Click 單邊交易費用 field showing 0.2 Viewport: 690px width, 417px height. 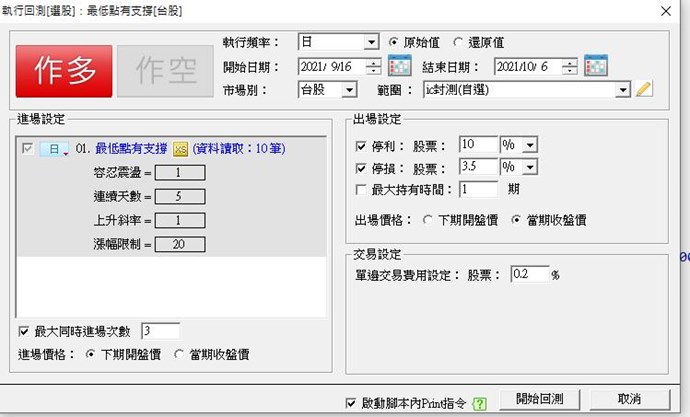pyautogui.click(x=530, y=274)
